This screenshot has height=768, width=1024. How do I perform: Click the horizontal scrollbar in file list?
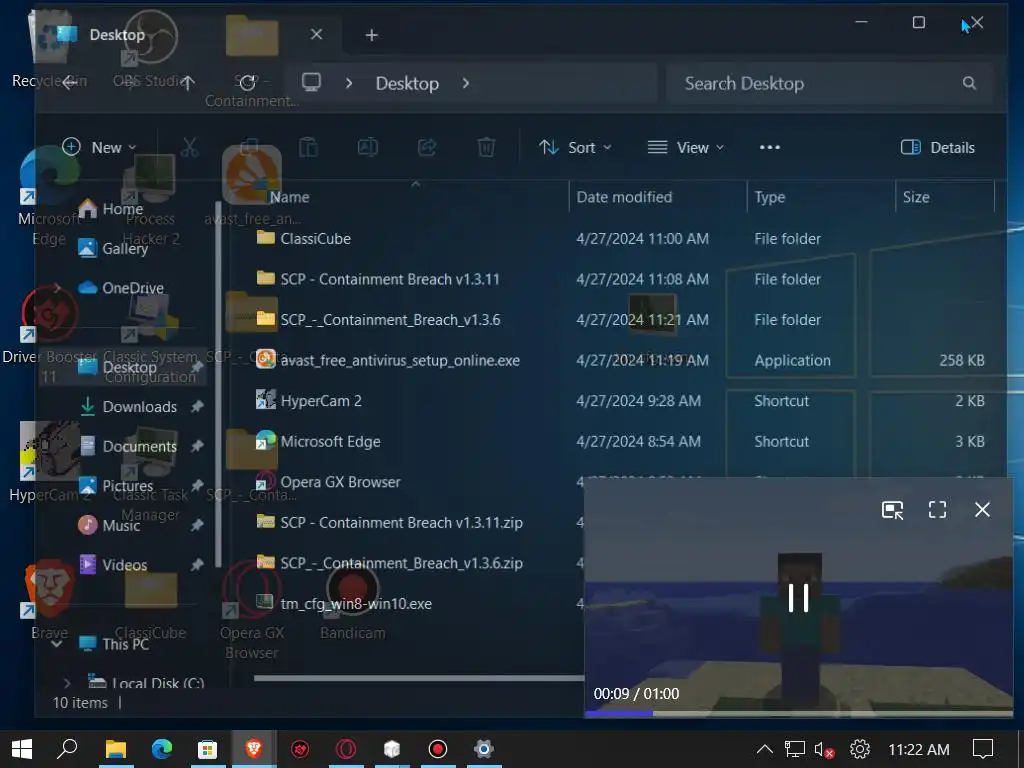[x=418, y=678]
